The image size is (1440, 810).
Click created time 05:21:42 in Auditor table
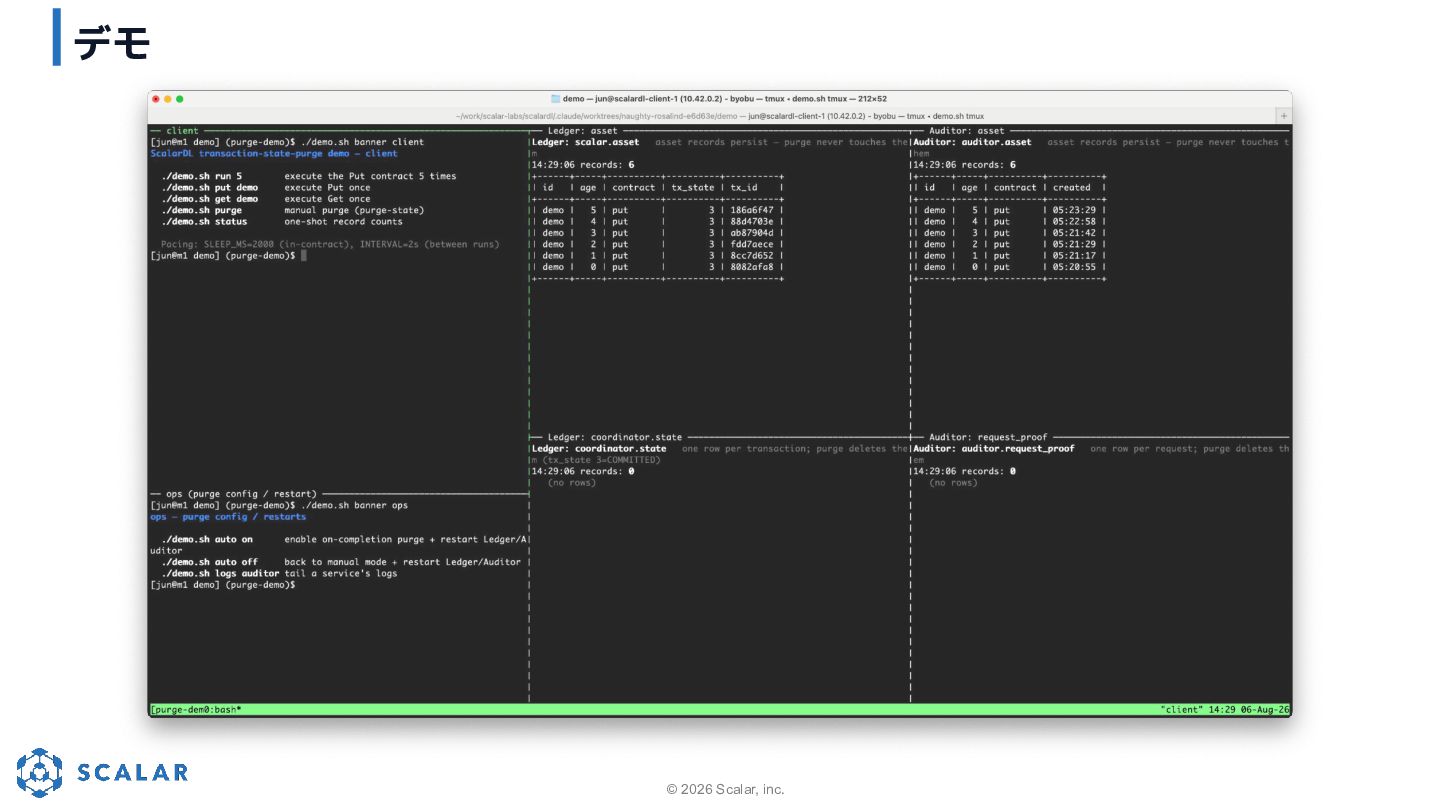pos(1074,233)
